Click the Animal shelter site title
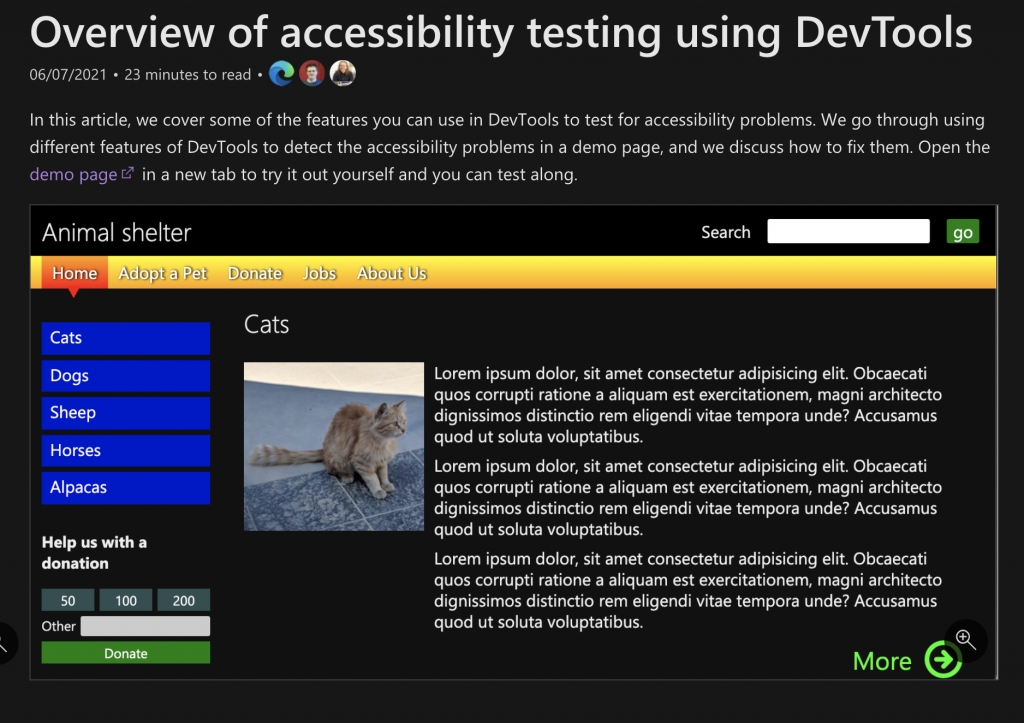1024x723 pixels. pyautogui.click(x=116, y=233)
